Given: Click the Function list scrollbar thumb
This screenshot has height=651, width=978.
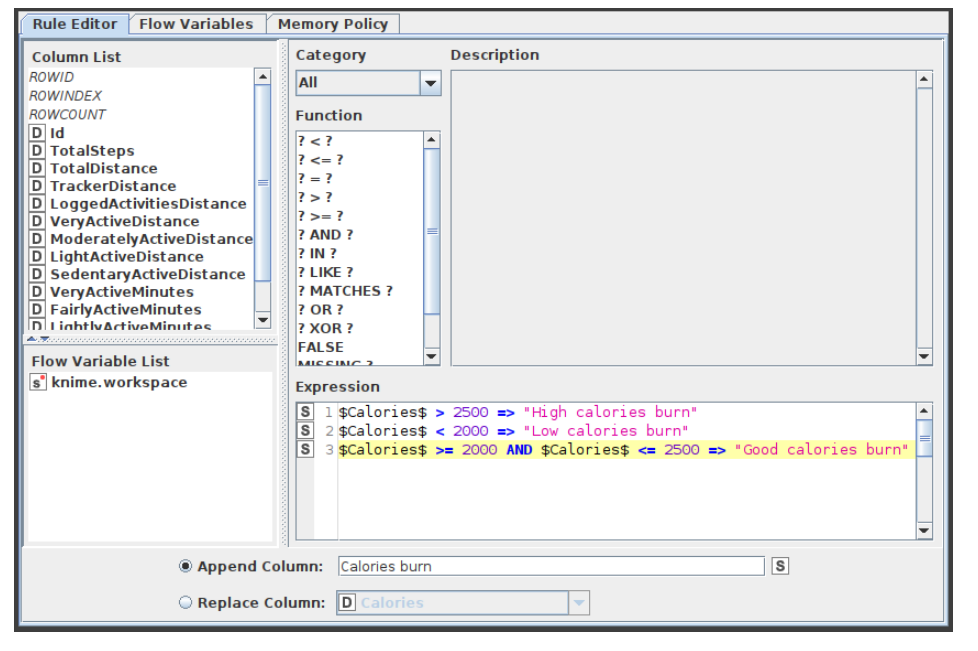Looking at the screenshot, I should [x=432, y=231].
